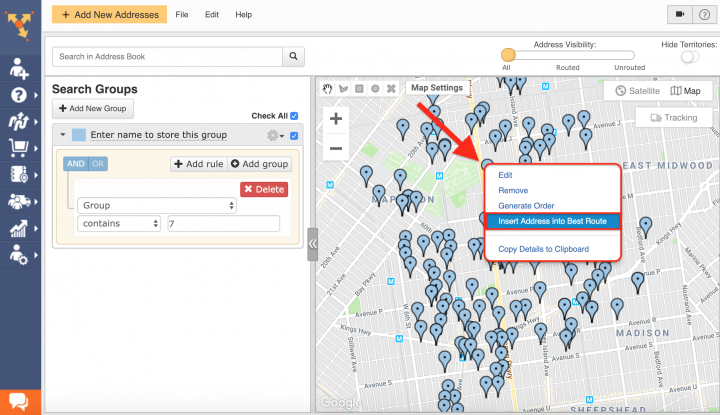
Task: Click the Search in Address Book field
Action: 167,56
